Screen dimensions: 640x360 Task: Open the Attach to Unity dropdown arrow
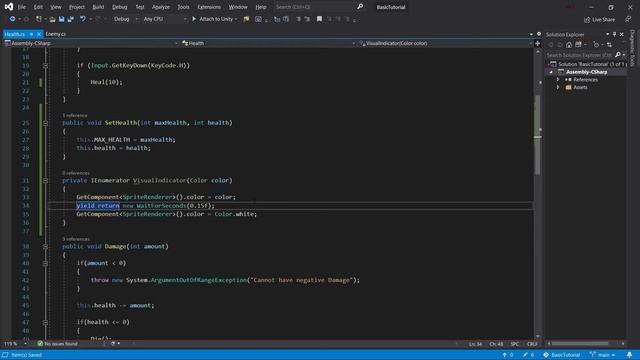tap(236, 19)
